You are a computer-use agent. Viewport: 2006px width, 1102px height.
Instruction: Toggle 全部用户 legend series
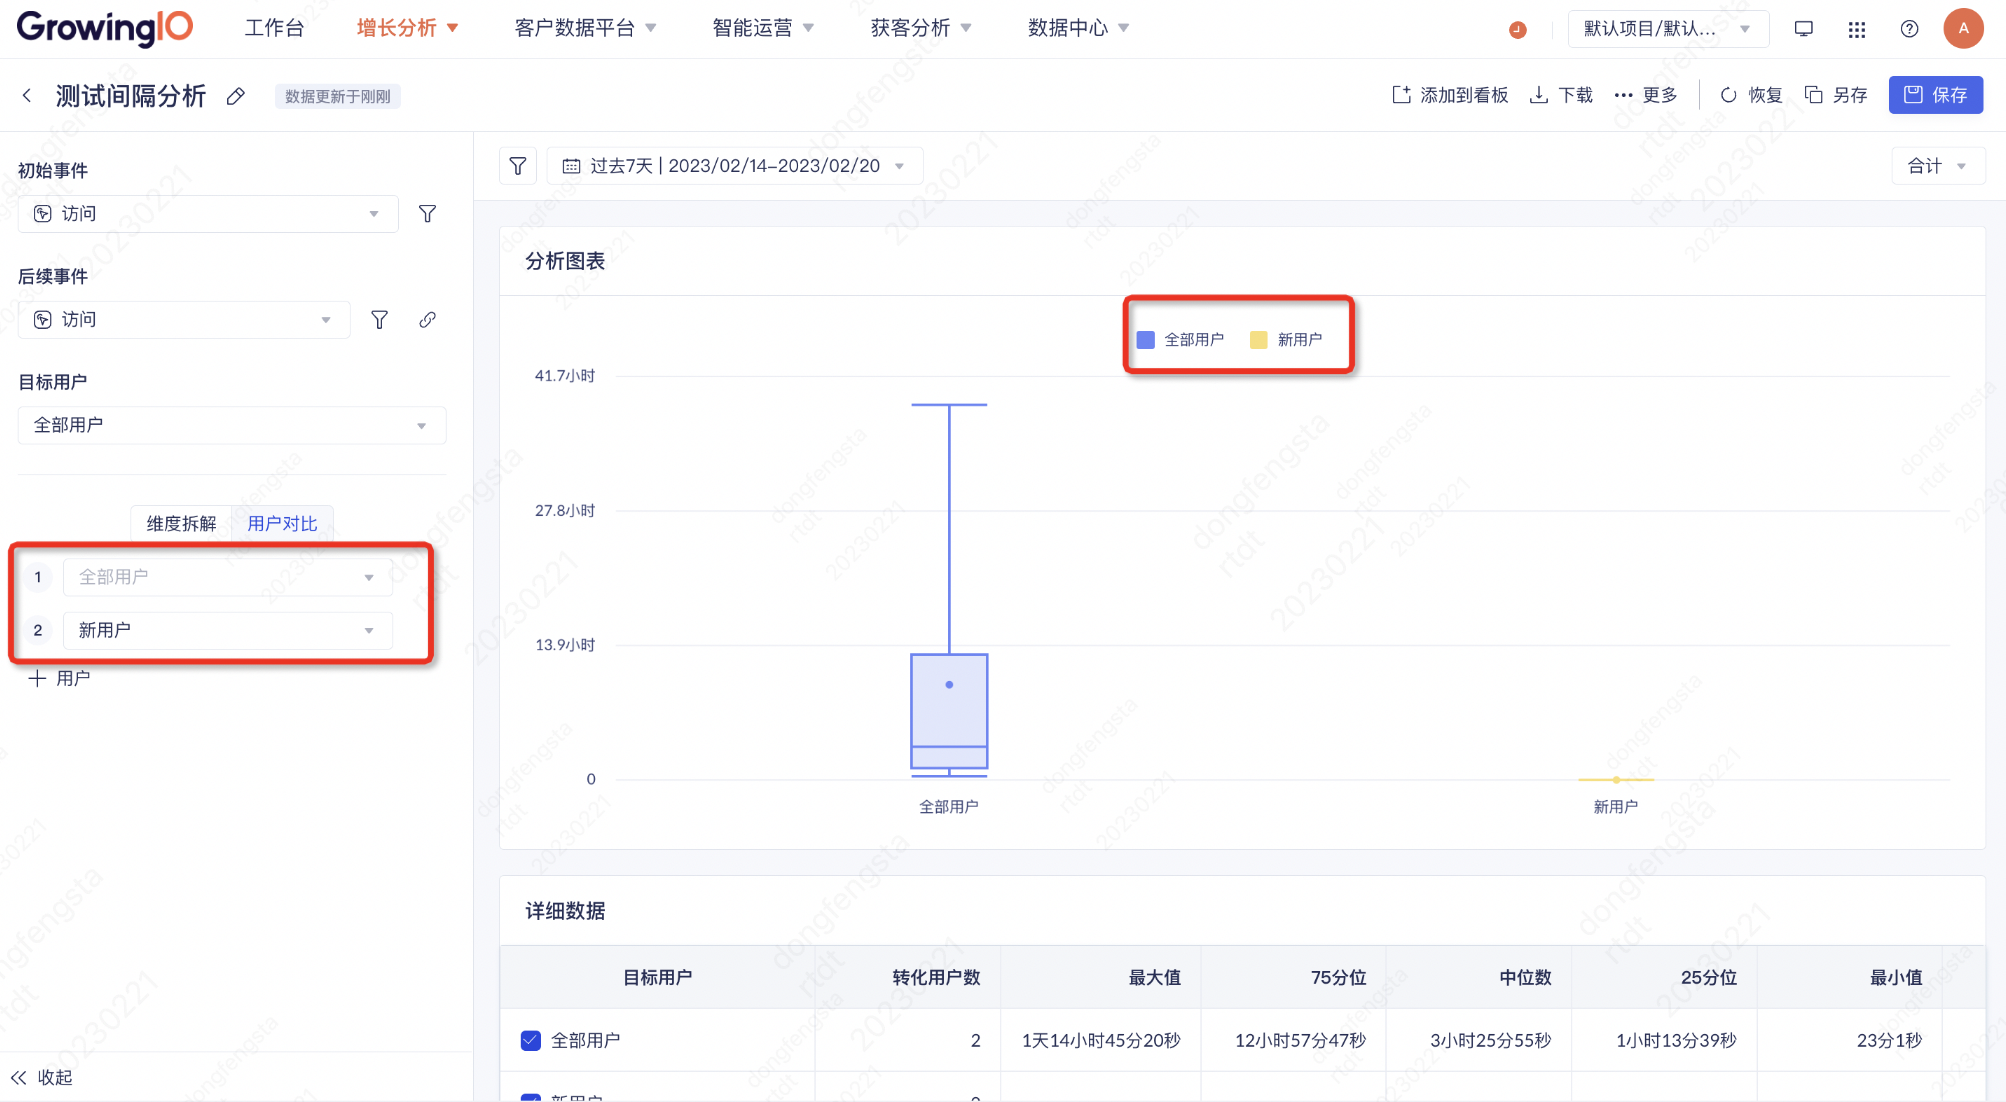(1180, 340)
